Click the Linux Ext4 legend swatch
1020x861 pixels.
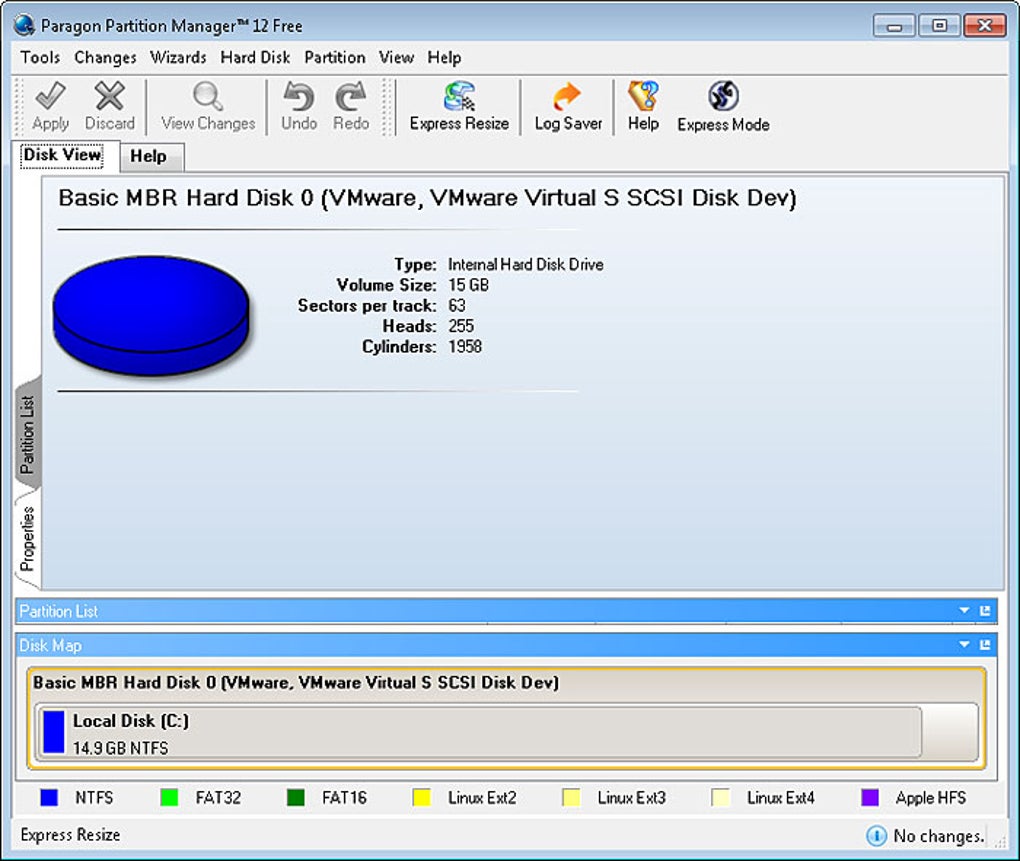point(721,797)
